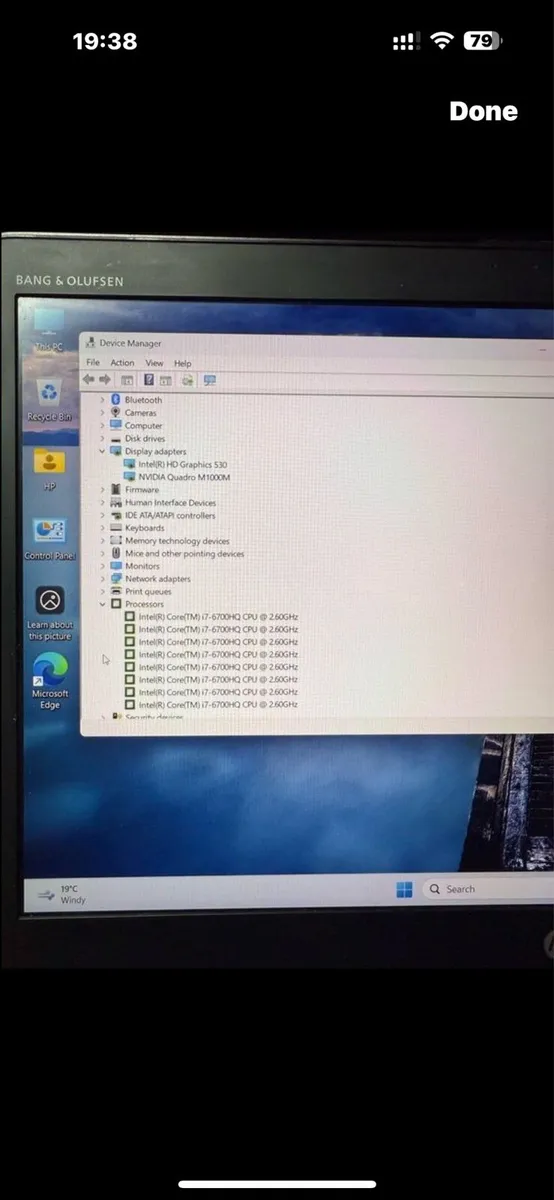
Task: Expand the Monitors category
Action: [x=102, y=566]
